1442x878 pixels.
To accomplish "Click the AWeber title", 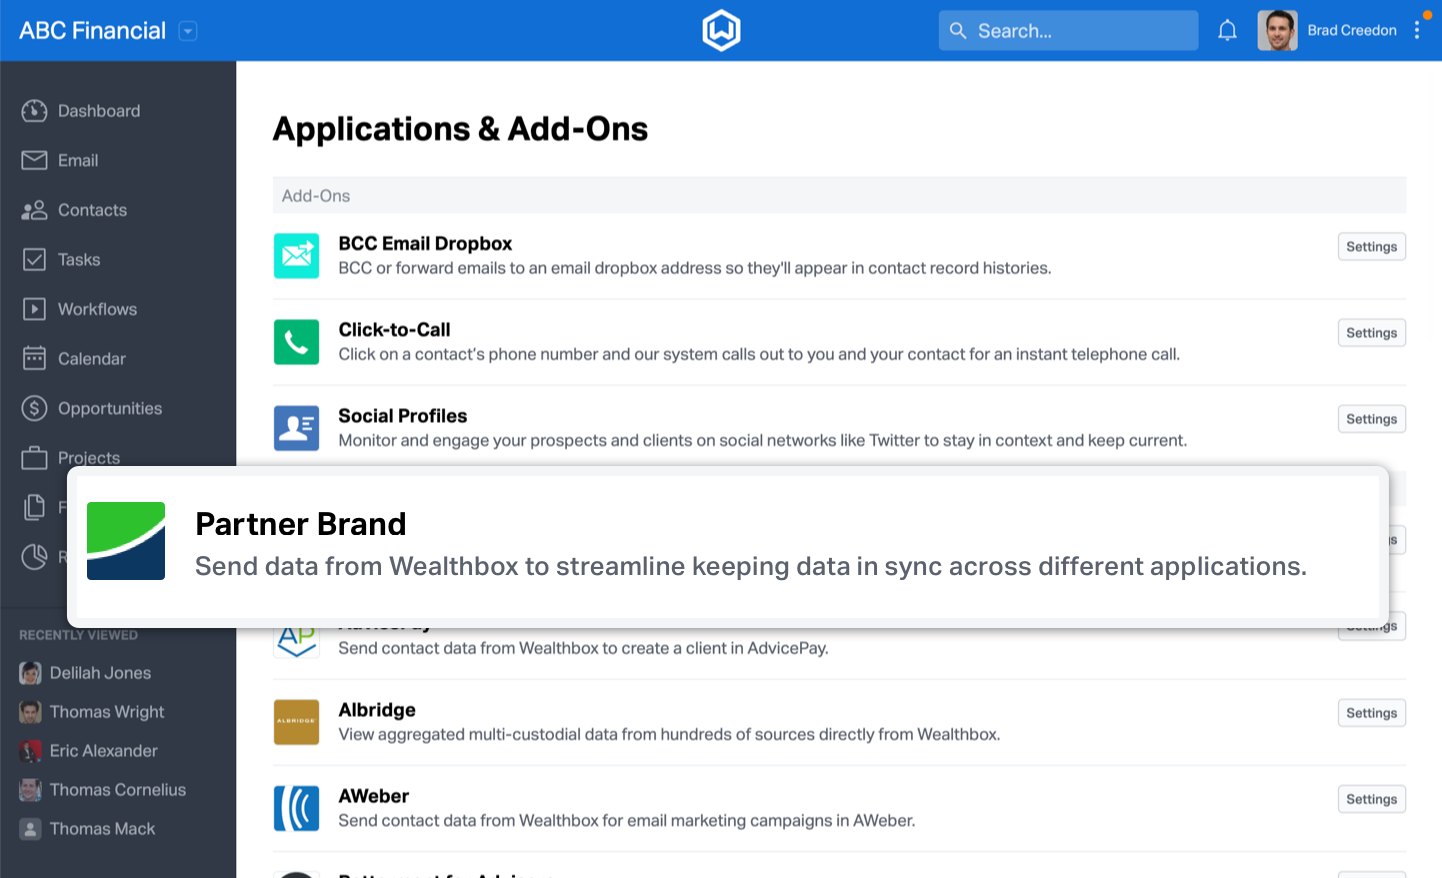I will click(x=373, y=796).
